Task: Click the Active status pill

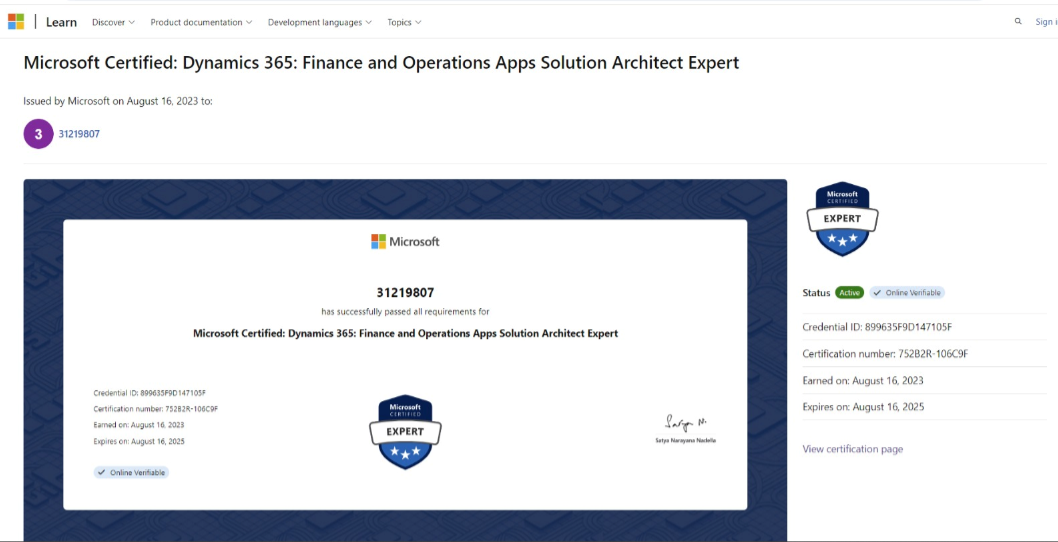Action: (850, 292)
